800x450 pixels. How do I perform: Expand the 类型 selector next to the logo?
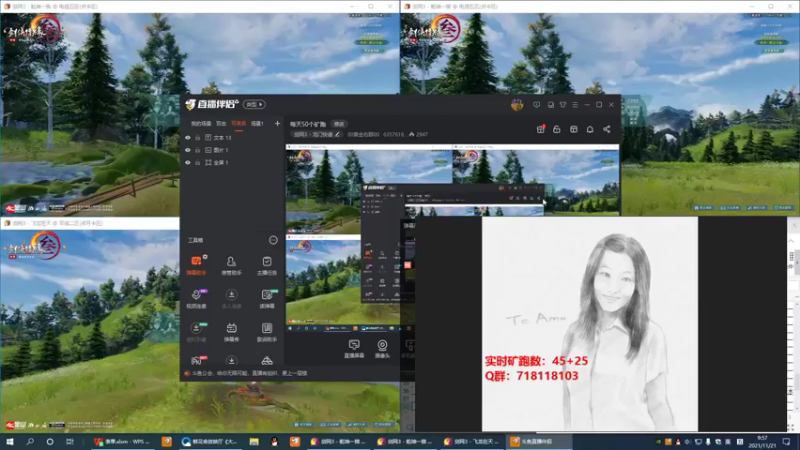pyautogui.click(x=254, y=104)
